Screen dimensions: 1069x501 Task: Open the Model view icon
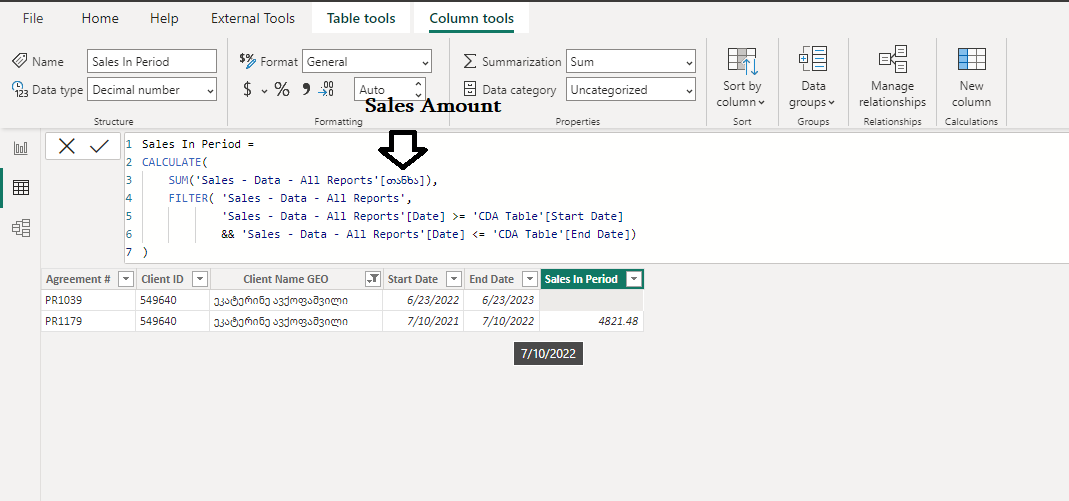(x=21, y=228)
